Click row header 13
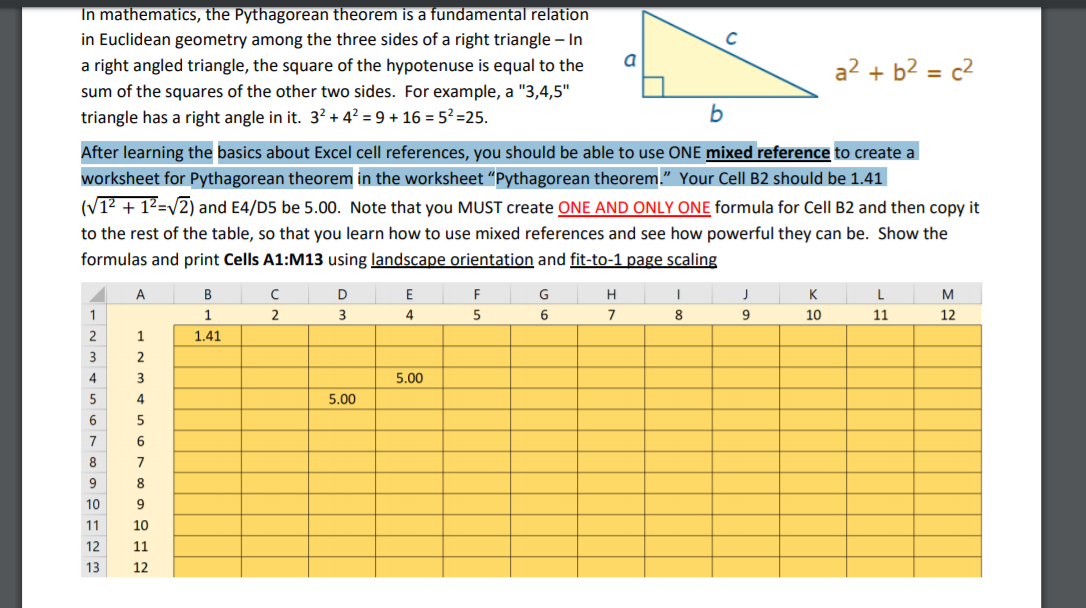Screen dimensions: 1086x608 point(93,567)
